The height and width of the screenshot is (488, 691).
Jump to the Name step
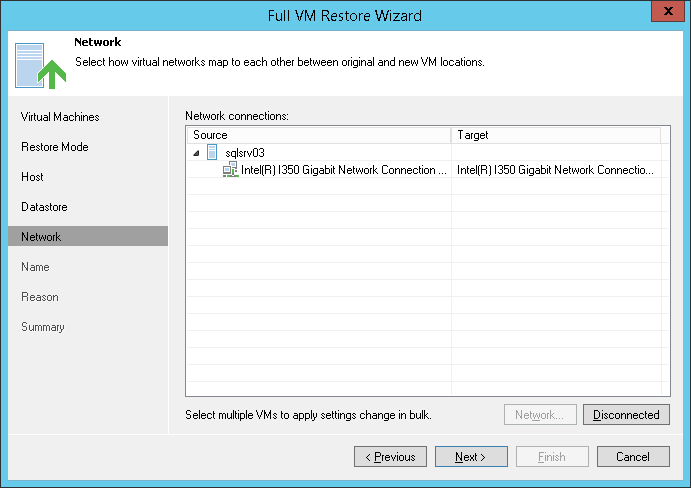(35, 267)
